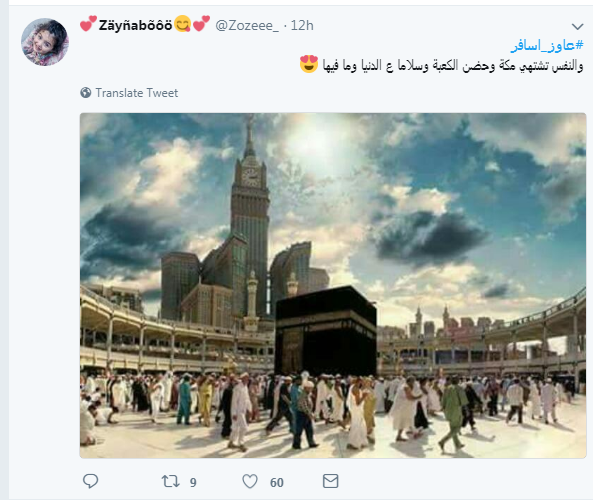Retweet this post using the arrows icon
593x500 pixels.
170,481
